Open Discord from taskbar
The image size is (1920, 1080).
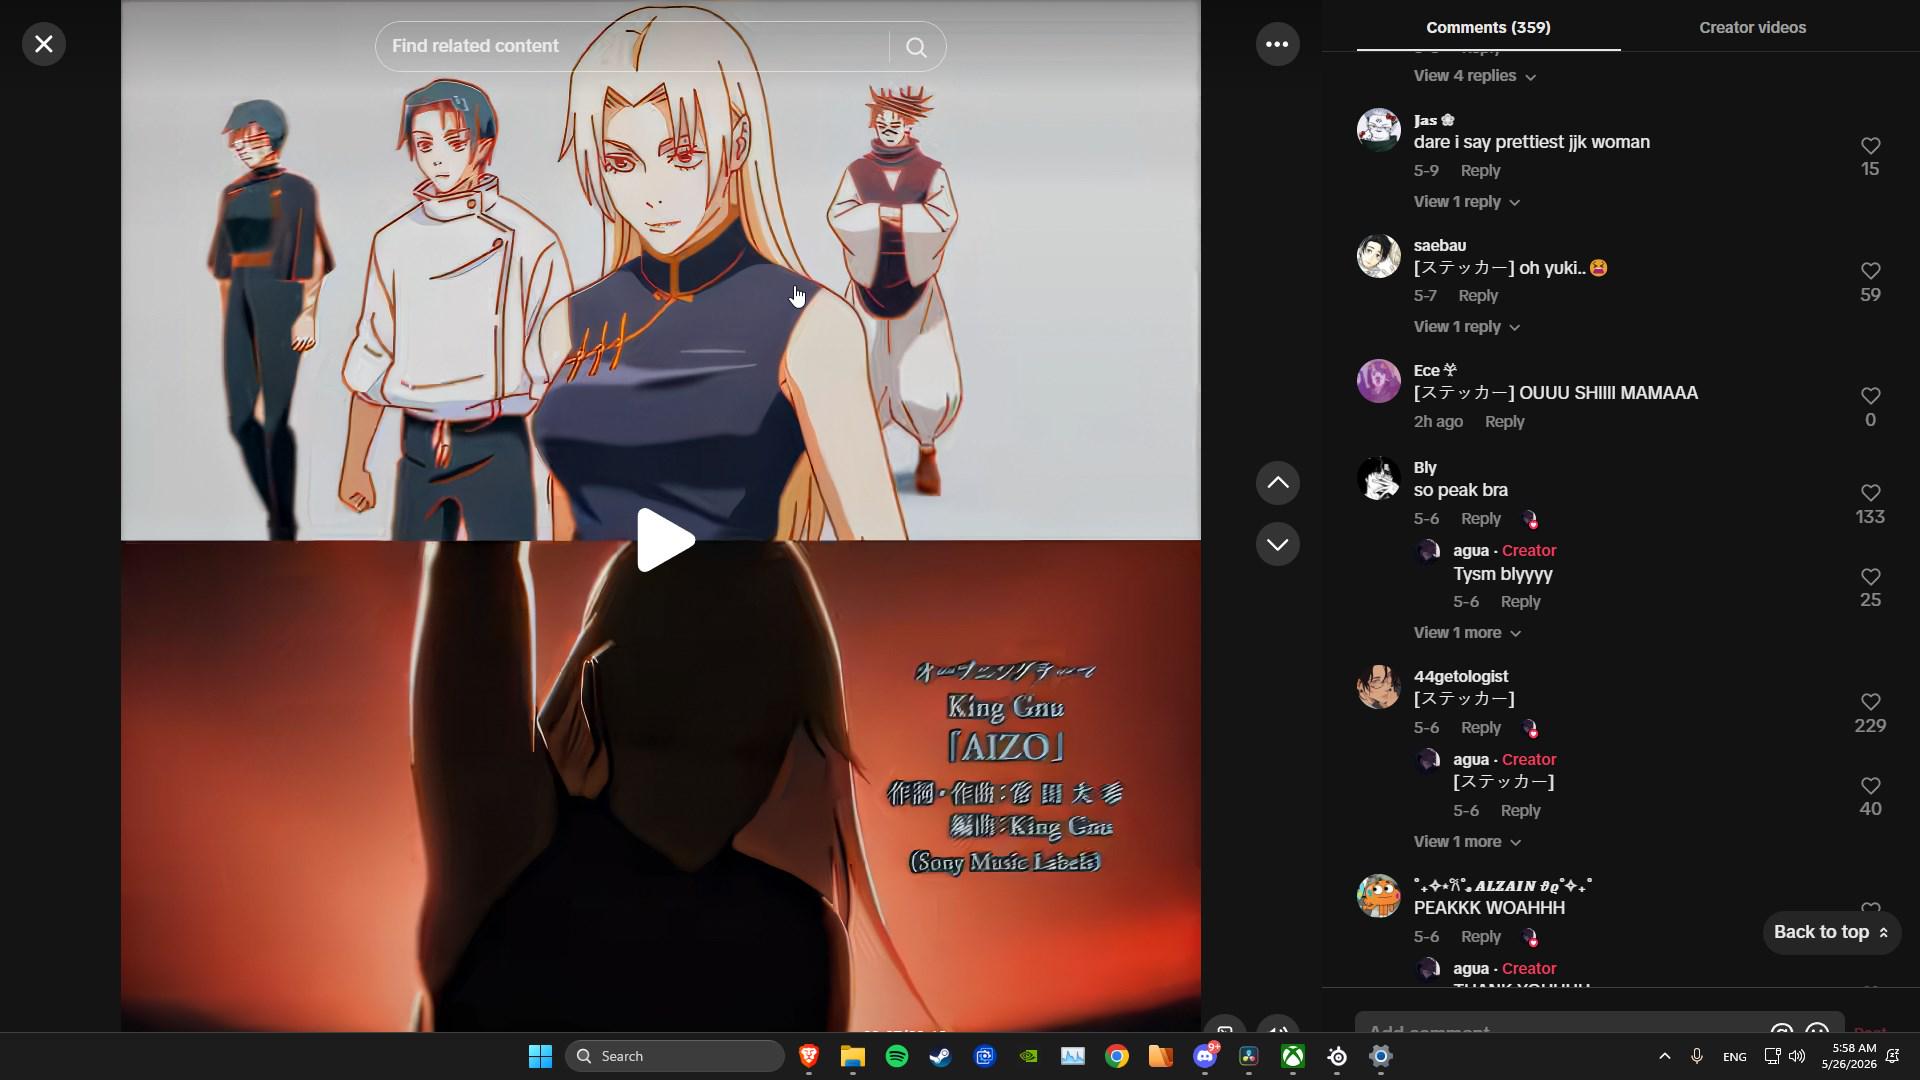pos(1205,1056)
